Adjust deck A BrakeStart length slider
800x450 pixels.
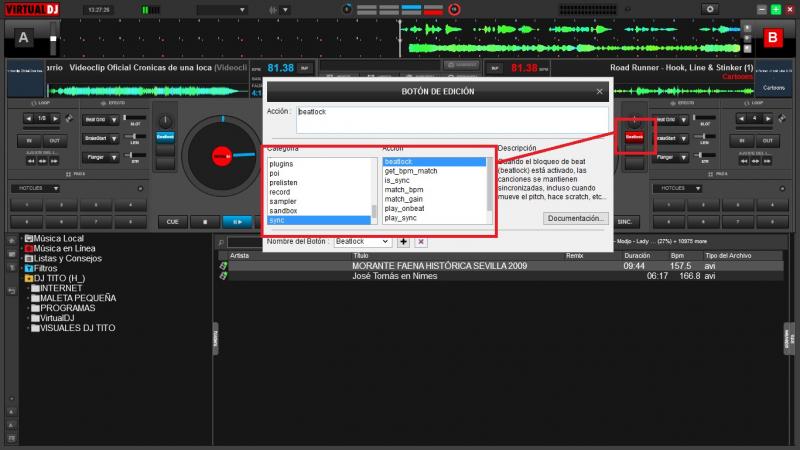(x=135, y=136)
